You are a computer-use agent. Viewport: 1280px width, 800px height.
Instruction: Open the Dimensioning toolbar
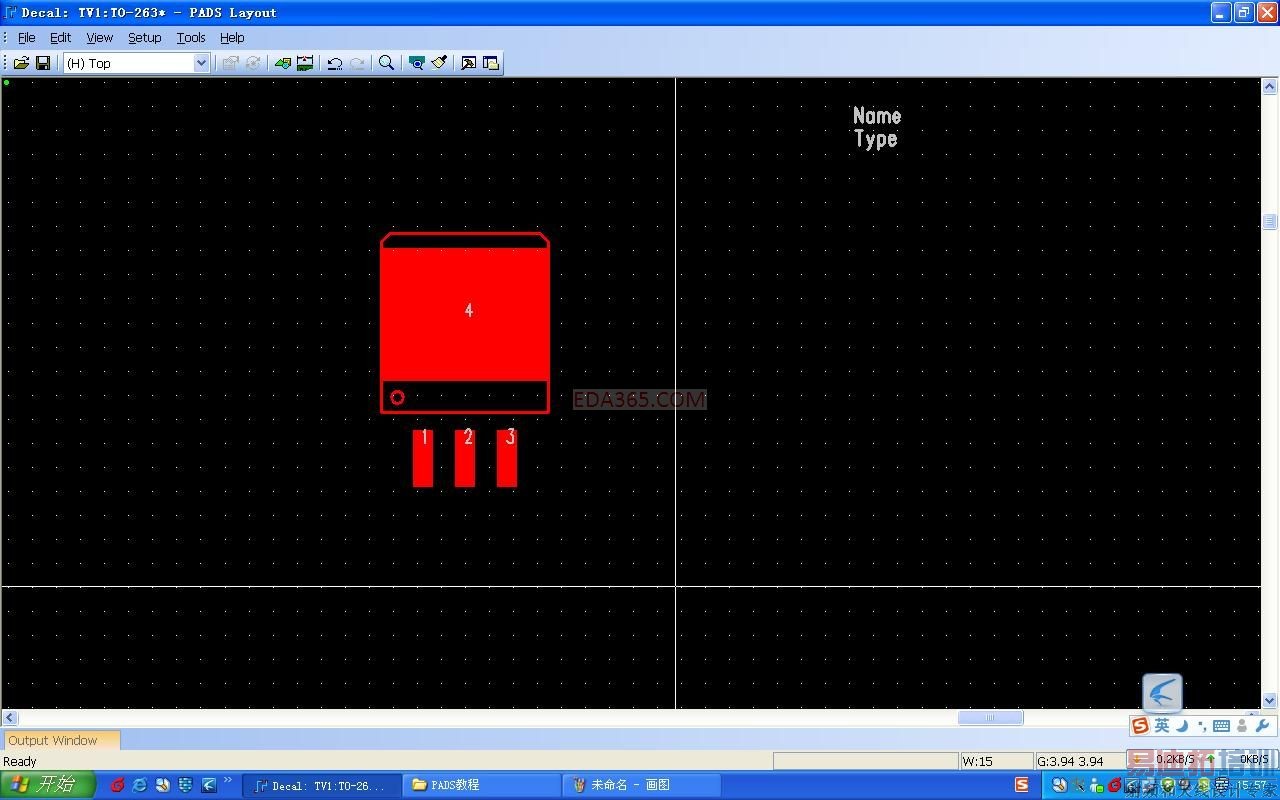(x=305, y=63)
